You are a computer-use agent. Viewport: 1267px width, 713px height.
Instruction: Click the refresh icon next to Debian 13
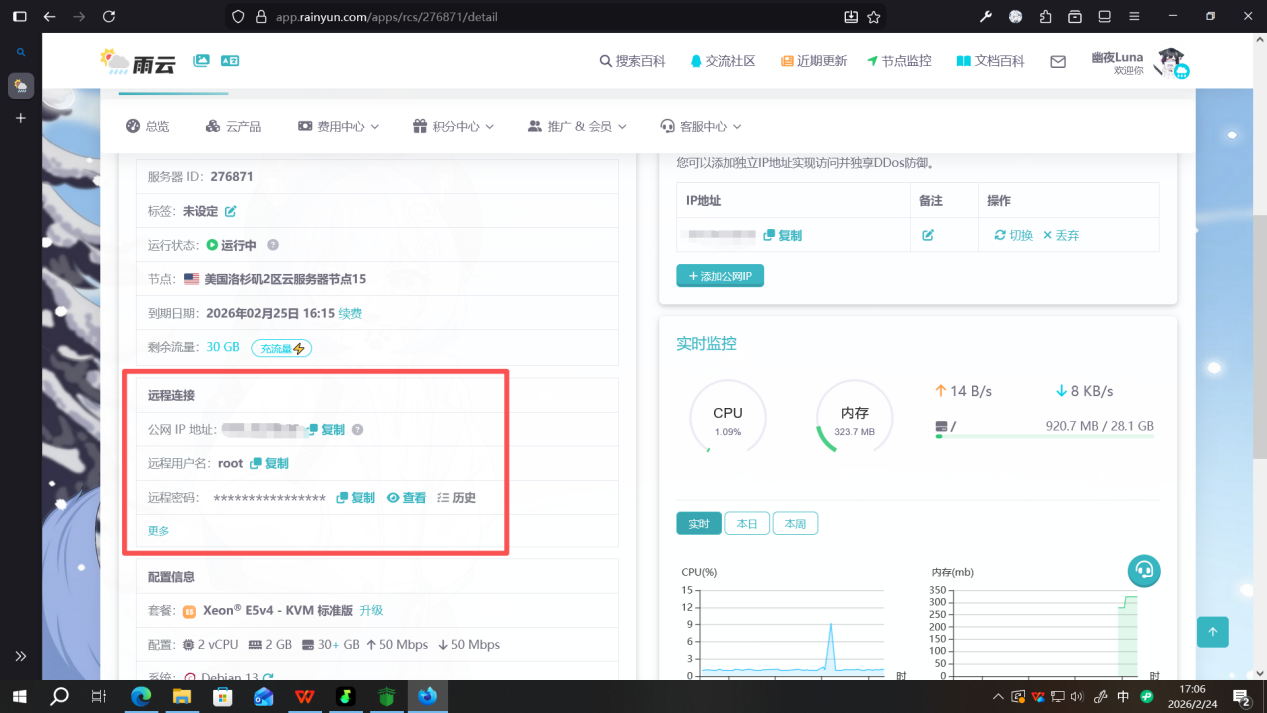point(268,677)
